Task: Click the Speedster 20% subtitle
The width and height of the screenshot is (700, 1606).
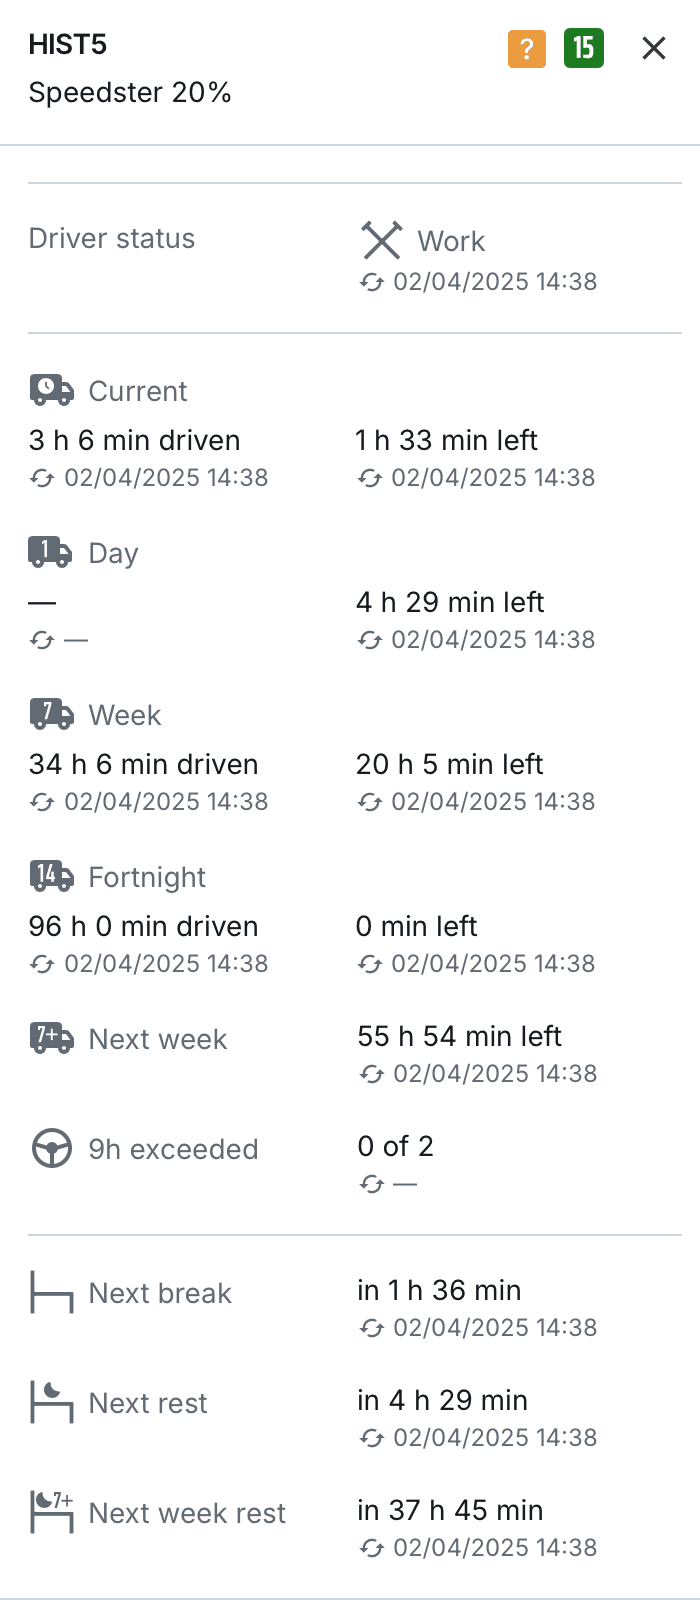Action: [x=130, y=93]
